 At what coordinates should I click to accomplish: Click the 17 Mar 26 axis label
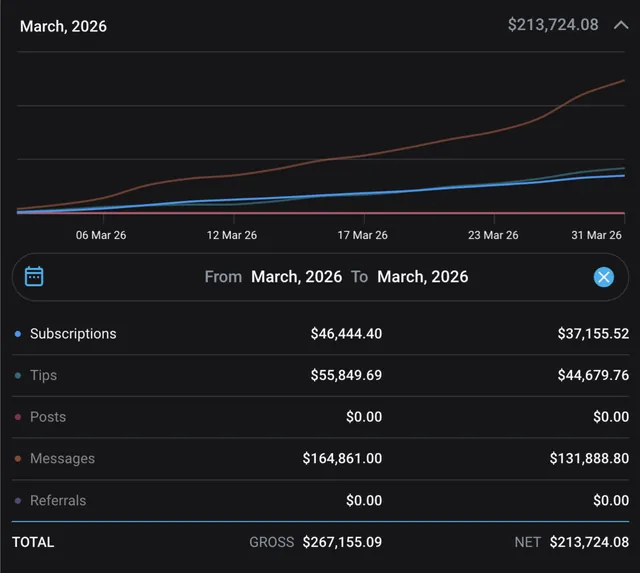[362, 235]
